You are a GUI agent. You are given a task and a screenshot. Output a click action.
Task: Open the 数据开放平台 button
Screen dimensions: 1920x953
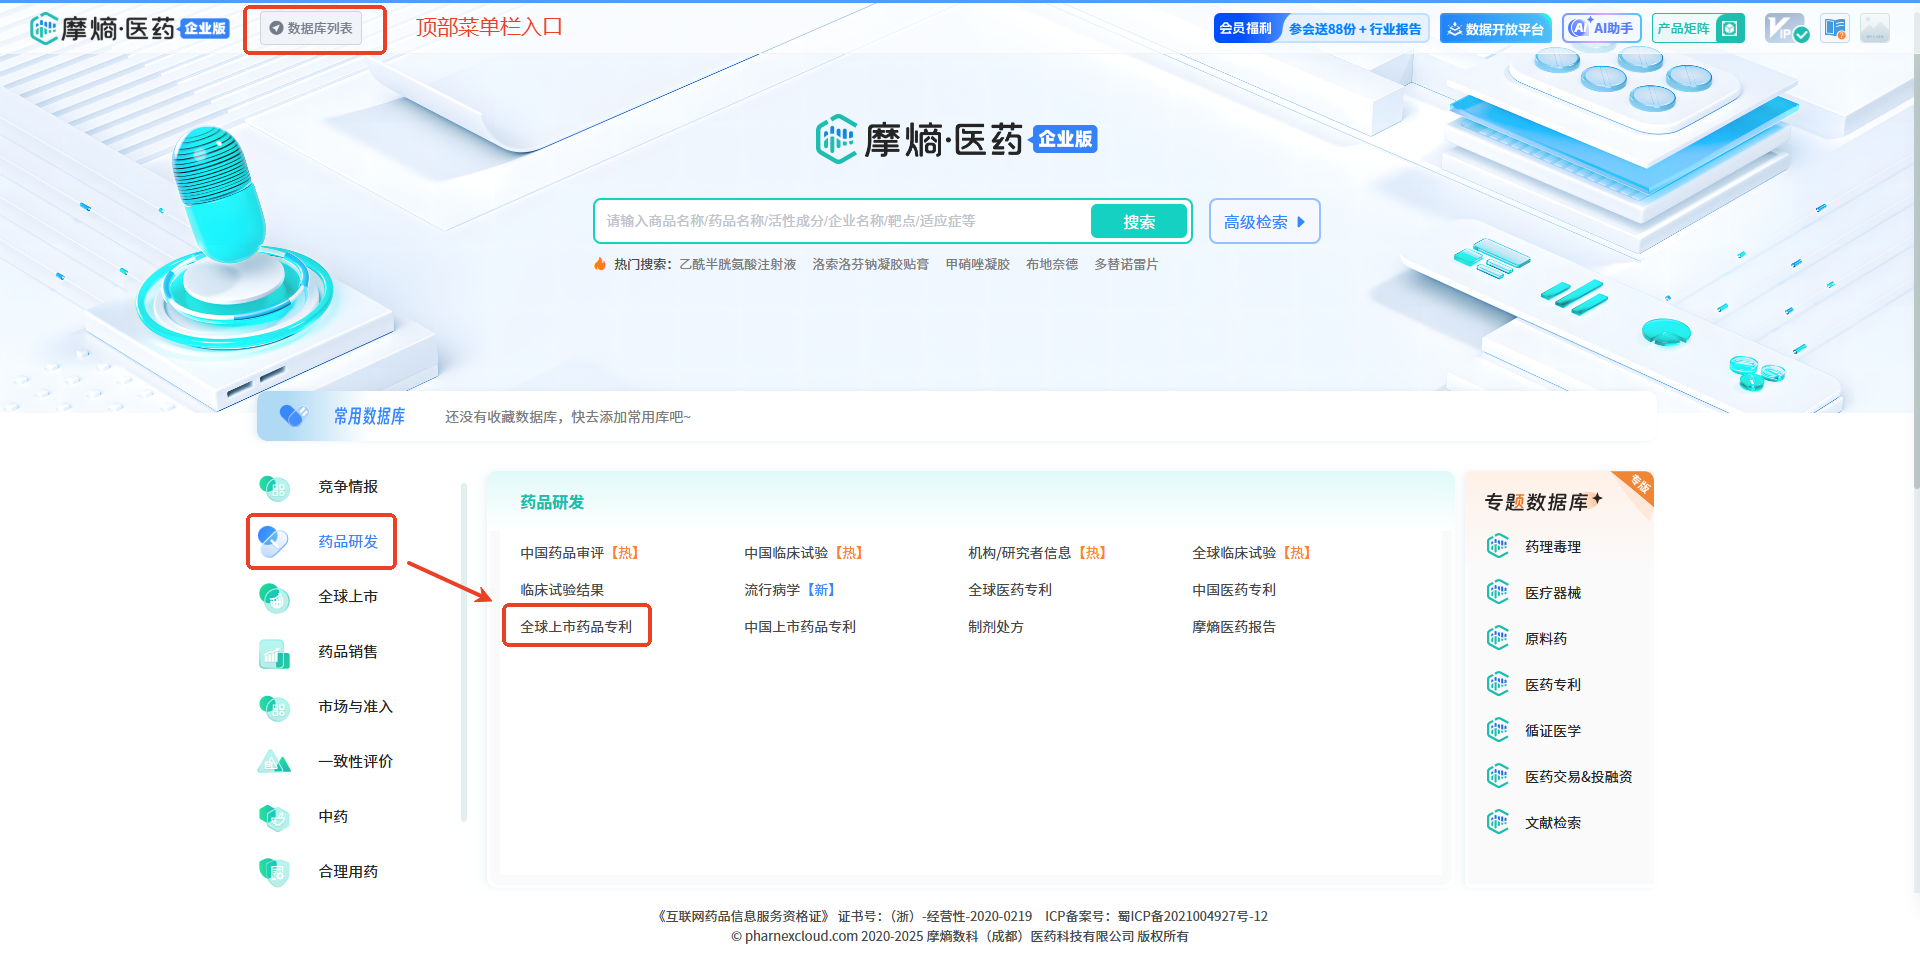1495,28
